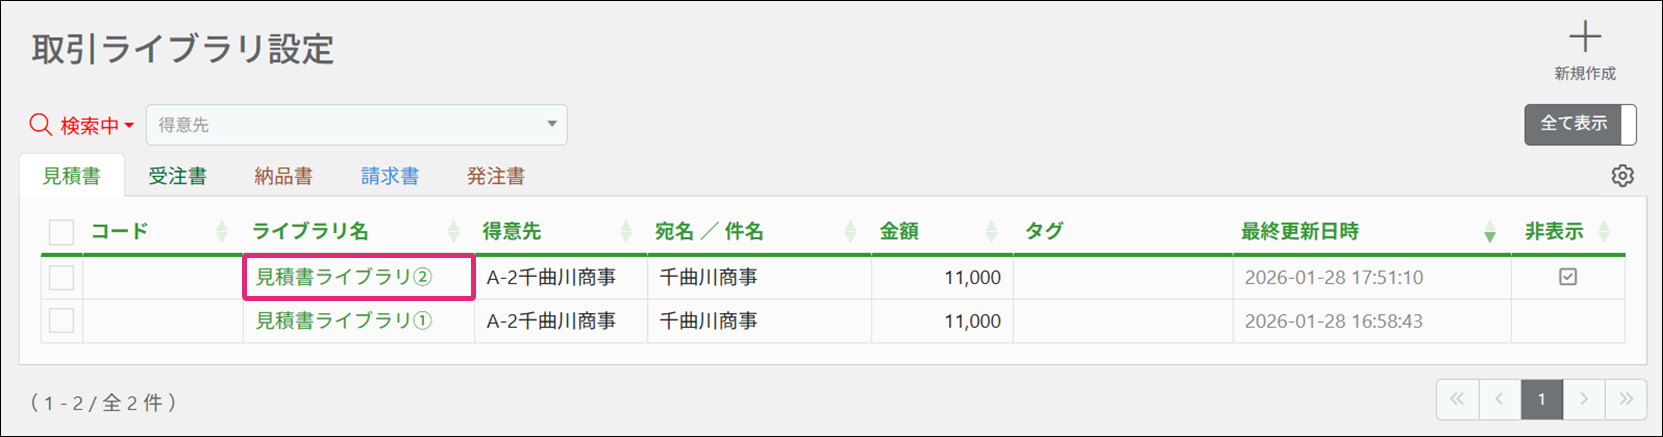
Task: Click the 非表示 checkmark in first row
Action: click(1567, 277)
